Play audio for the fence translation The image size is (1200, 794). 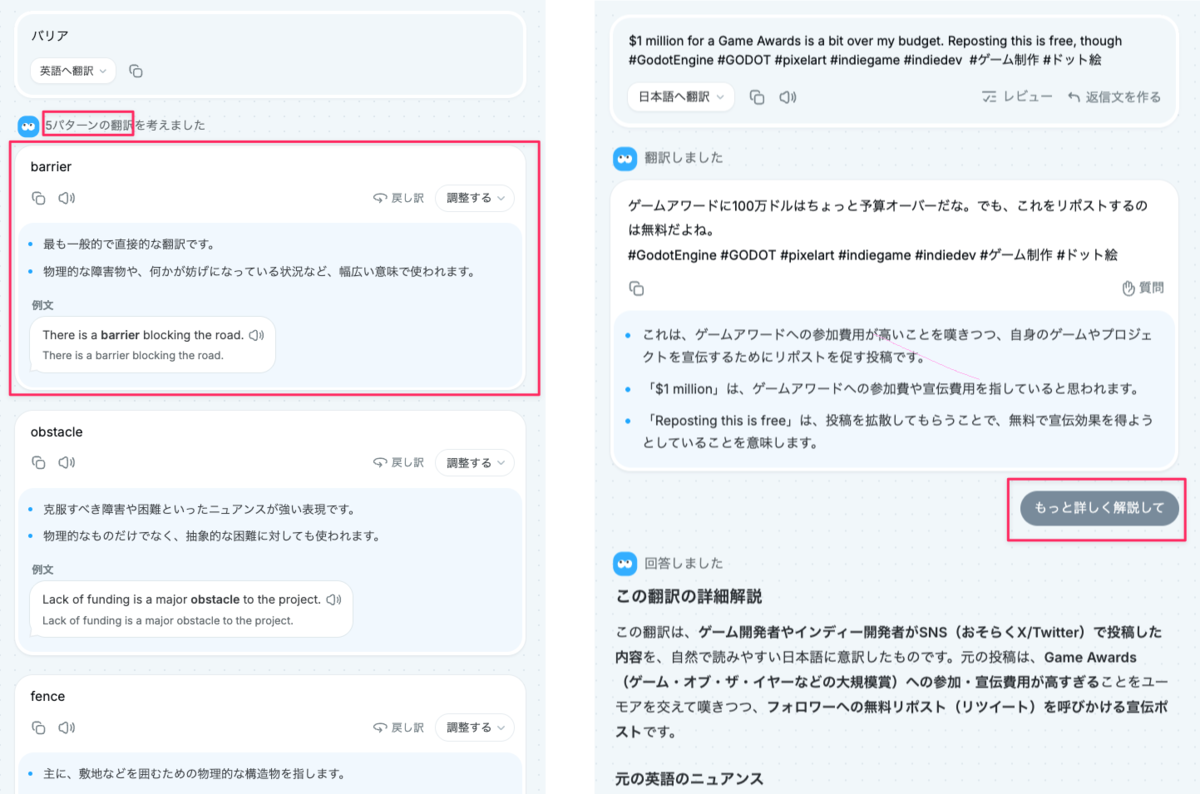click(66, 727)
